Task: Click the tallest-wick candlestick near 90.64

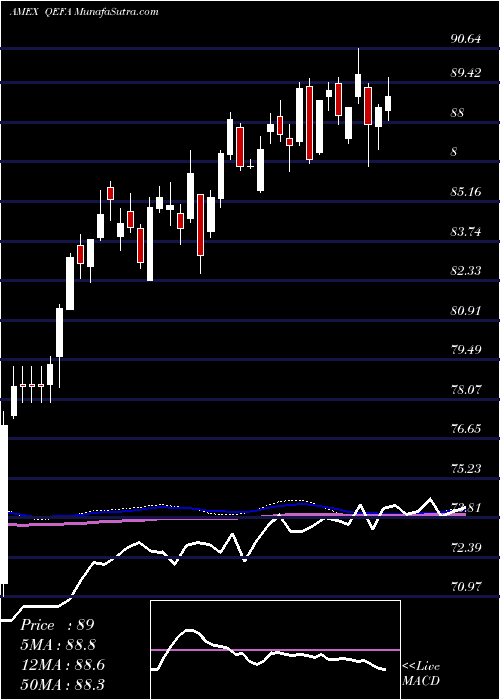Action: [x=358, y=76]
